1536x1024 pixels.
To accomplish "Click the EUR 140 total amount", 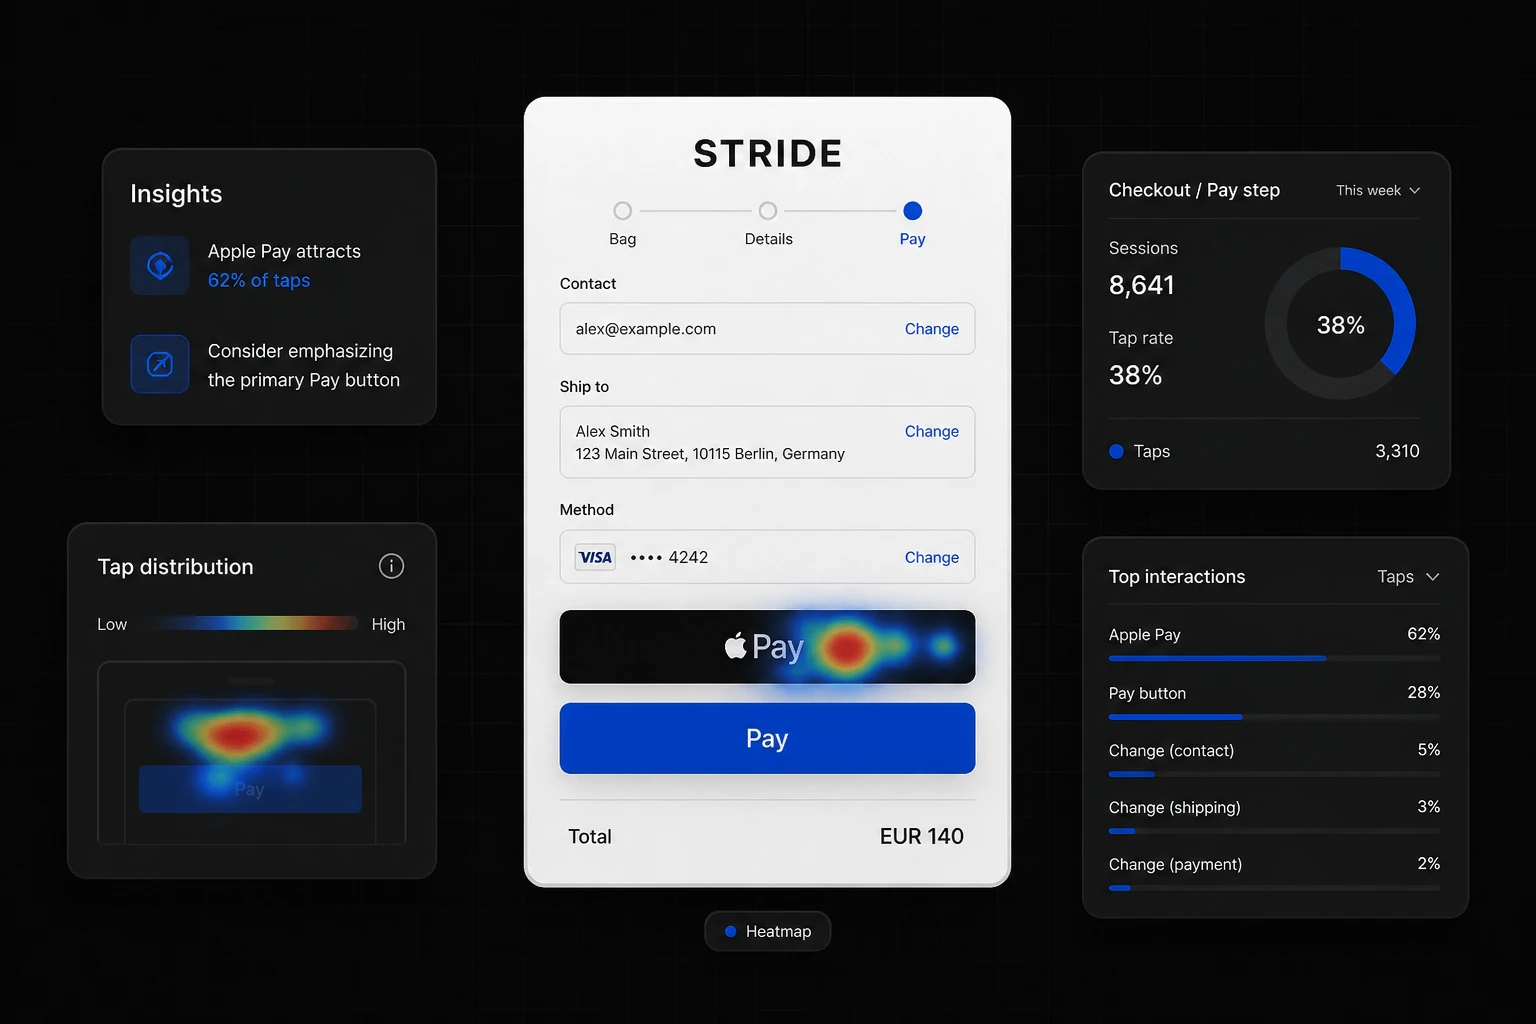I will click(921, 836).
